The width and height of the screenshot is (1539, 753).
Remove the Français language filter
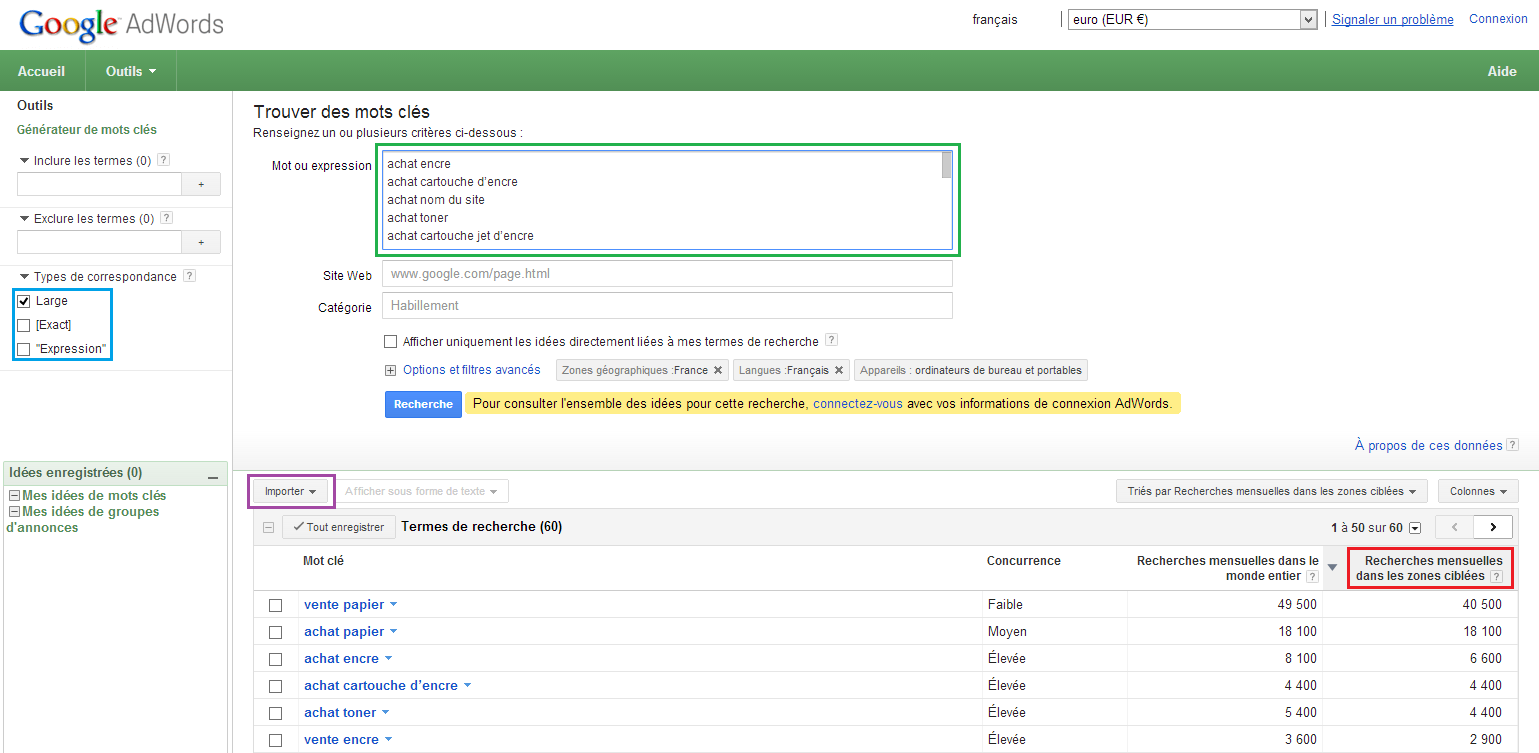tap(839, 370)
